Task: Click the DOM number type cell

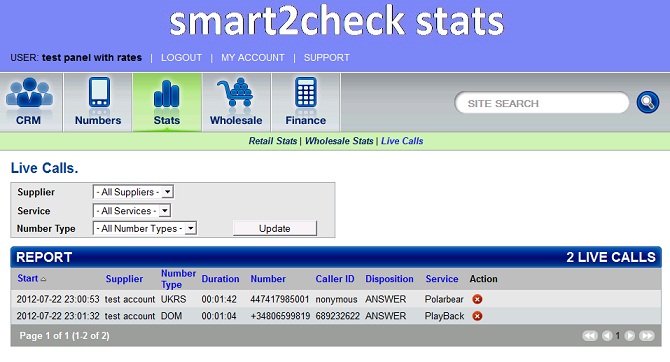Action: (171, 316)
